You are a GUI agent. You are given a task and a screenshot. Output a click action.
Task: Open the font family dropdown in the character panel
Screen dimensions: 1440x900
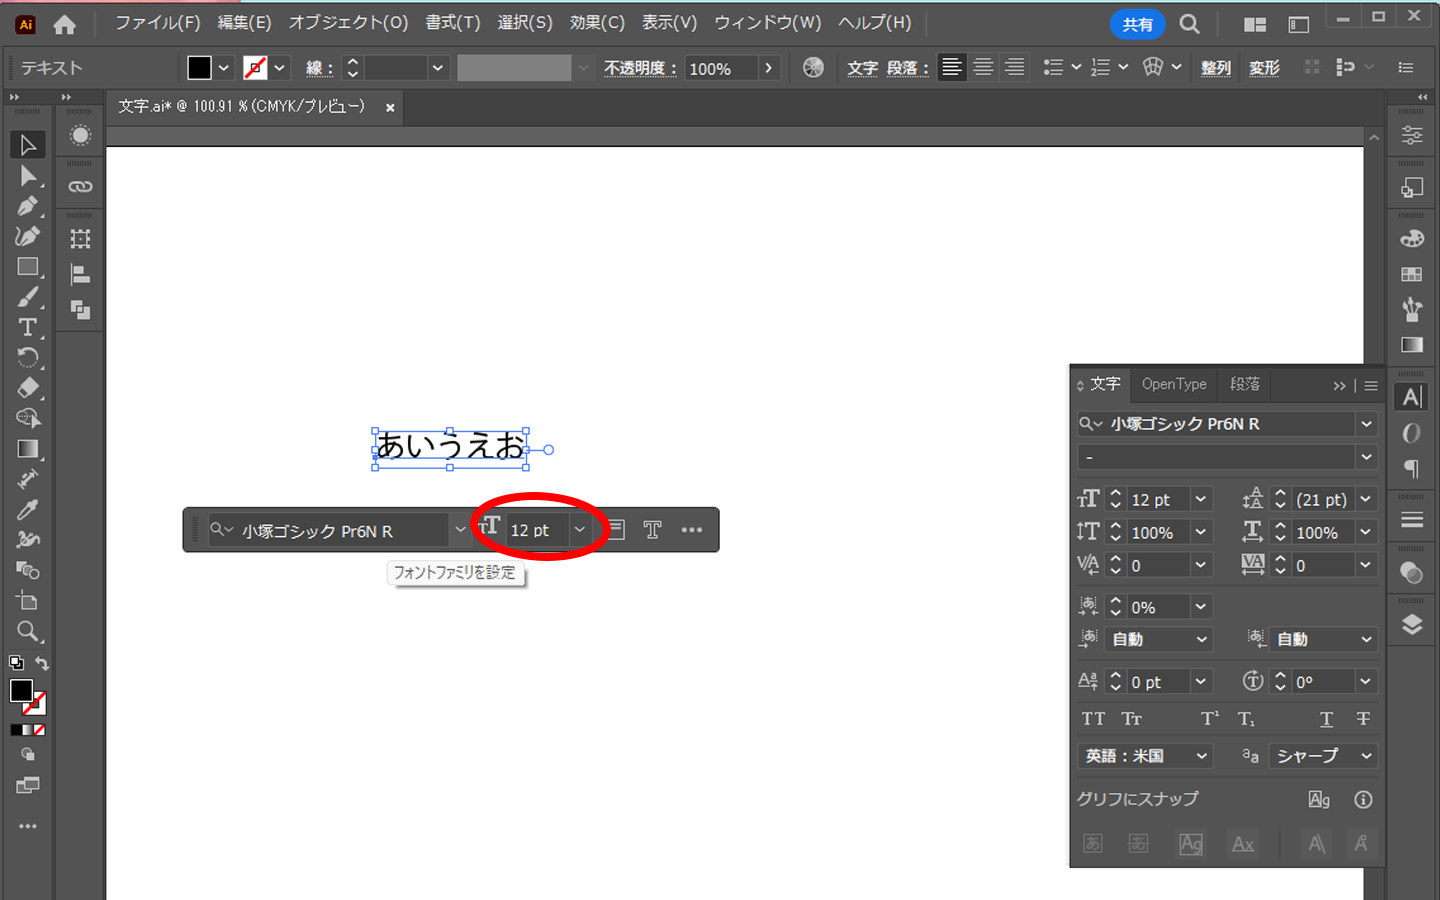coord(1366,423)
